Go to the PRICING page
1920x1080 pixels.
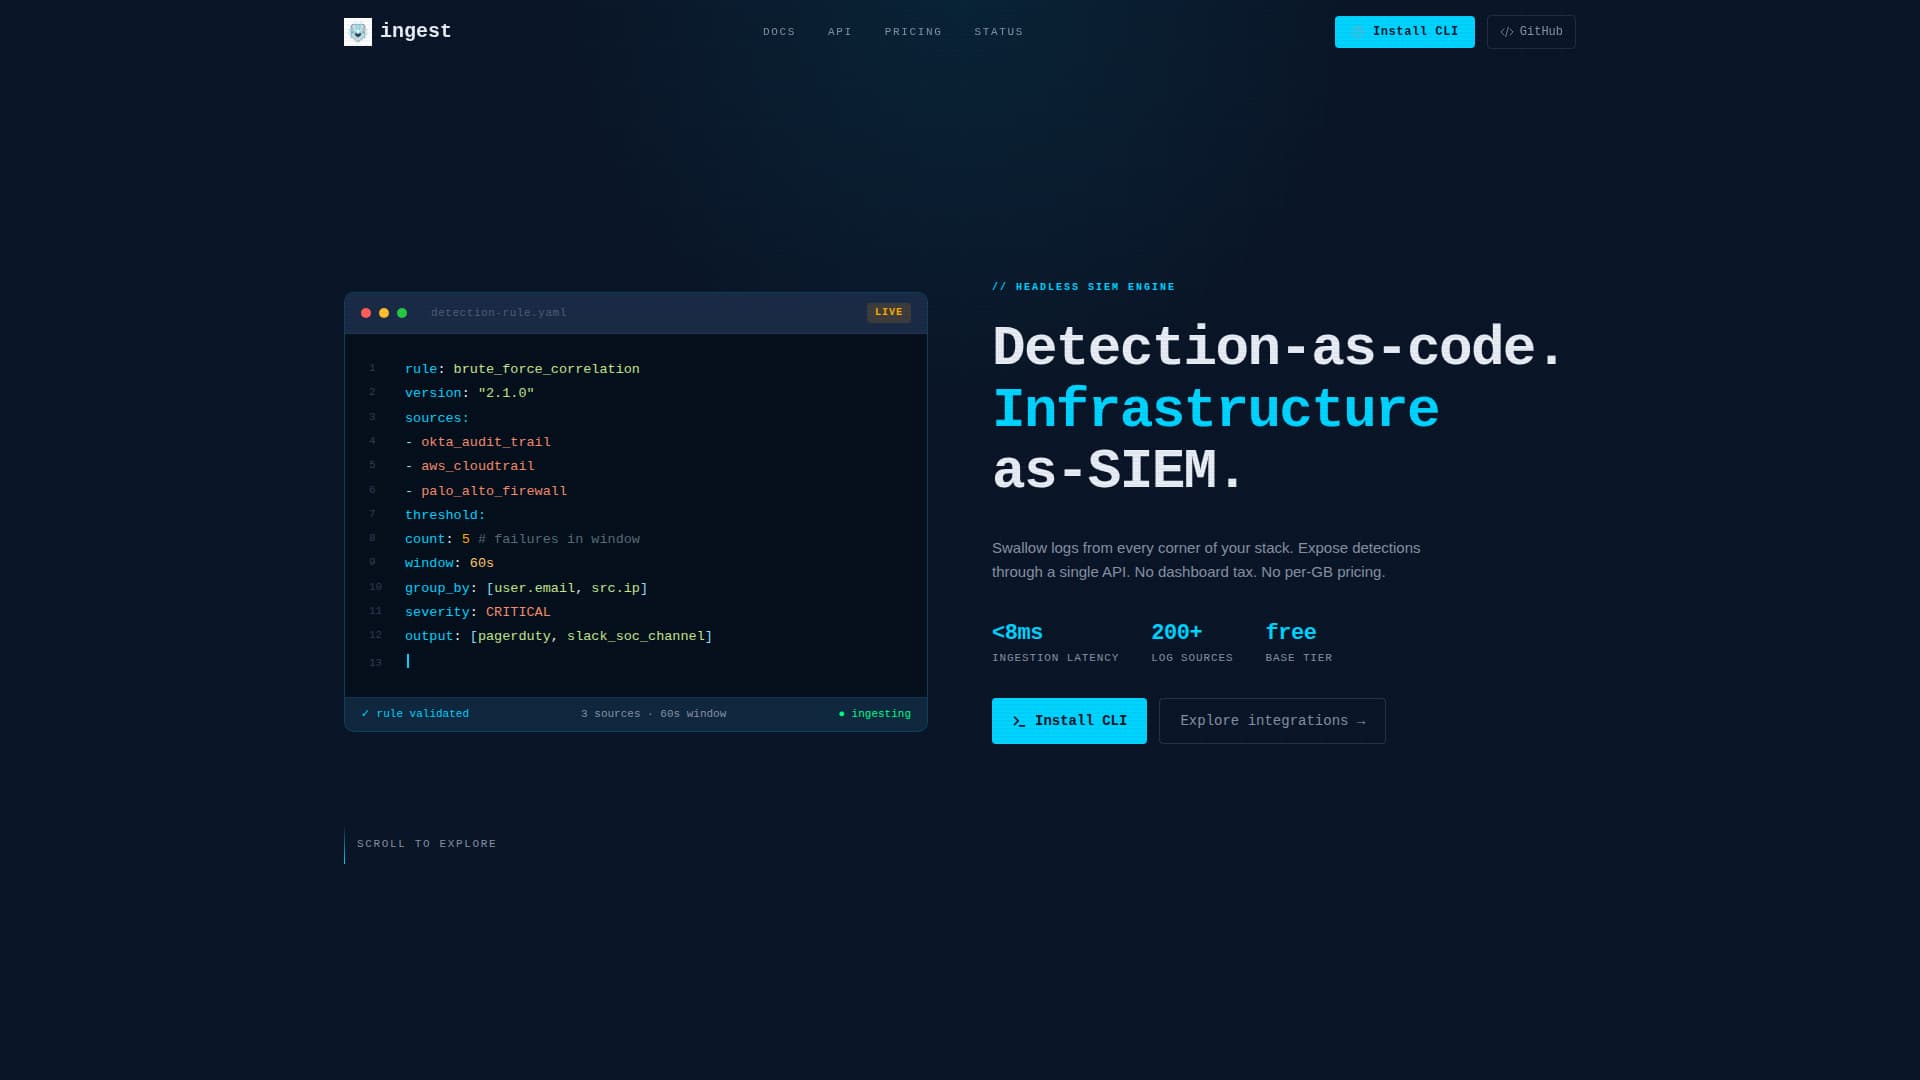[x=913, y=32]
